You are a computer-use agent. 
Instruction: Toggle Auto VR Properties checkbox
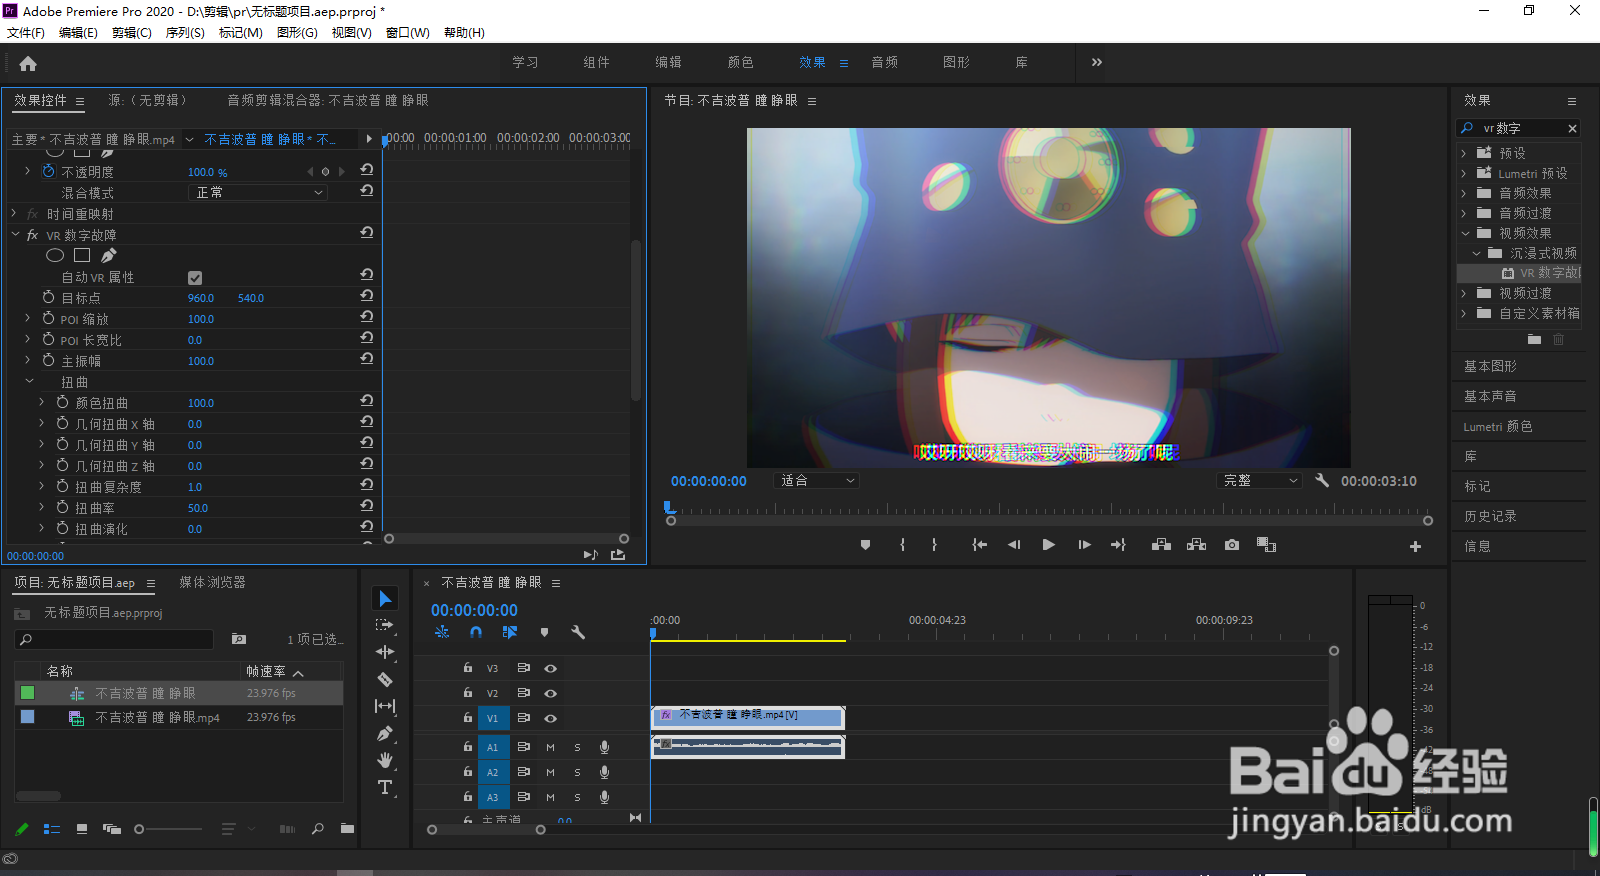click(195, 278)
